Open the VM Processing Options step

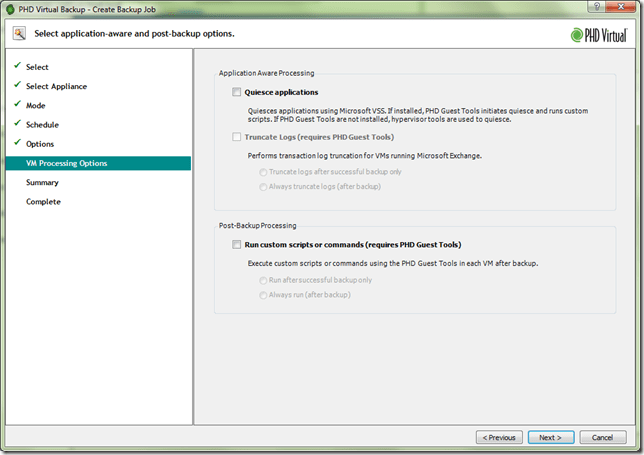click(66, 163)
